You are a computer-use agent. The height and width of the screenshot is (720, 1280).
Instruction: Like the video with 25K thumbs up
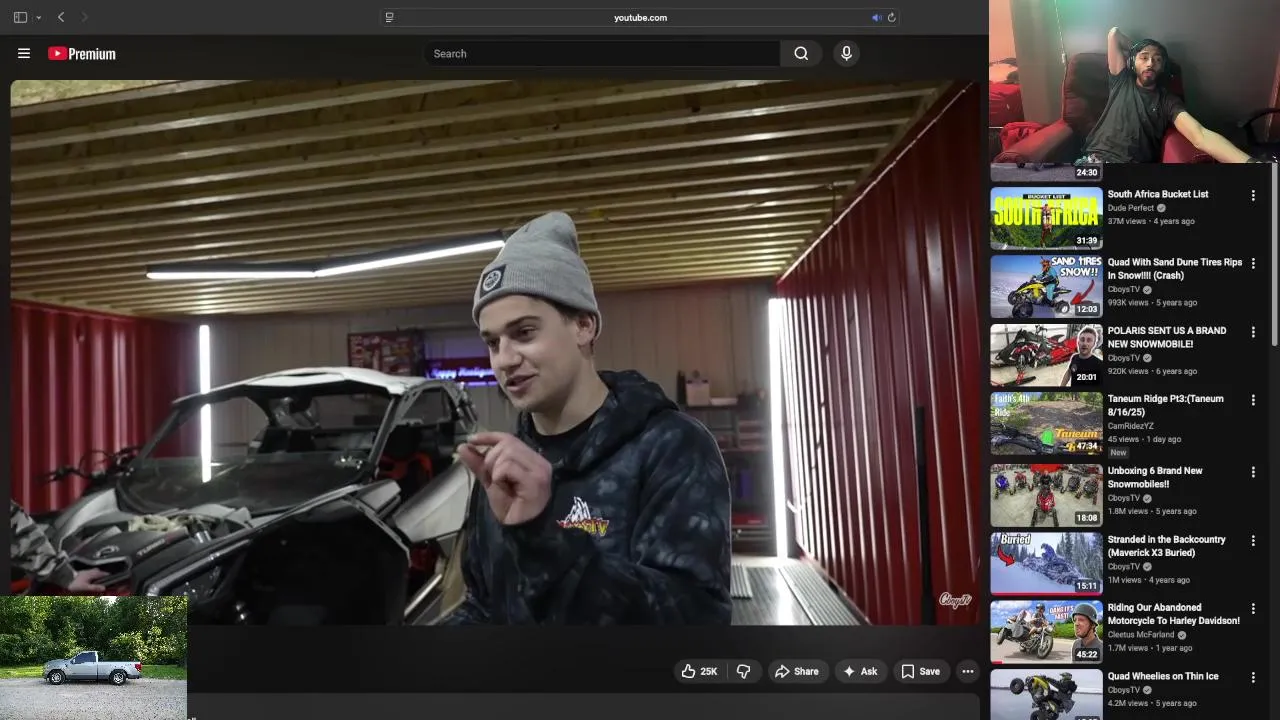pos(699,671)
